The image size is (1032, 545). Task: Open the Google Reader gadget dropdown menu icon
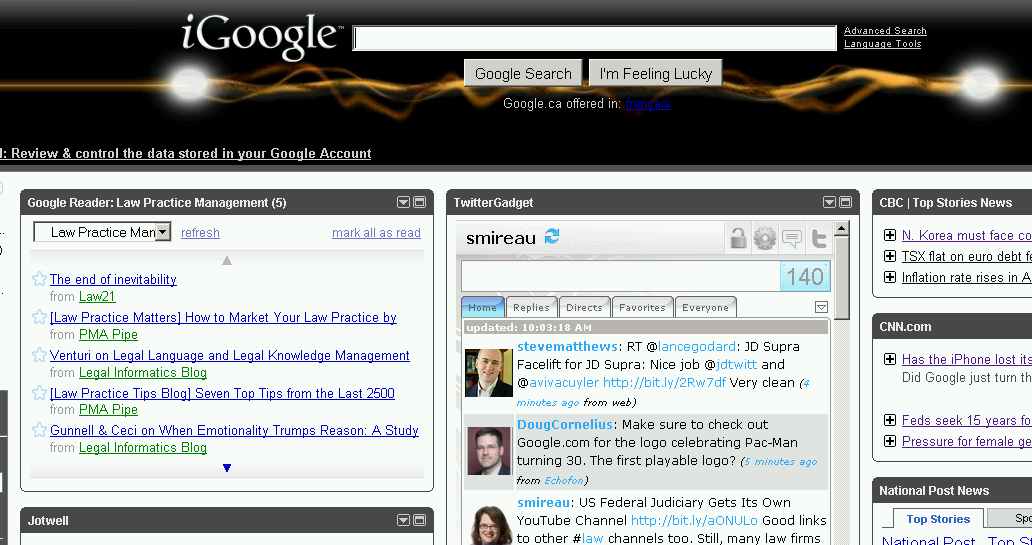pyautogui.click(x=403, y=202)
